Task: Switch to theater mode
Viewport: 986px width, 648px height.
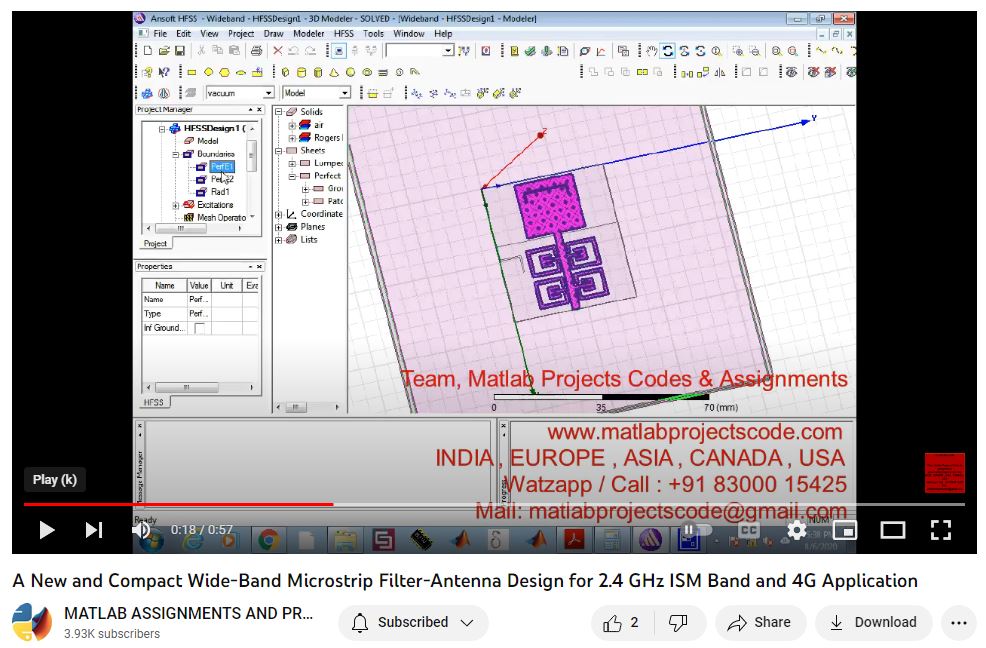Action: click(x=892, y=530)
